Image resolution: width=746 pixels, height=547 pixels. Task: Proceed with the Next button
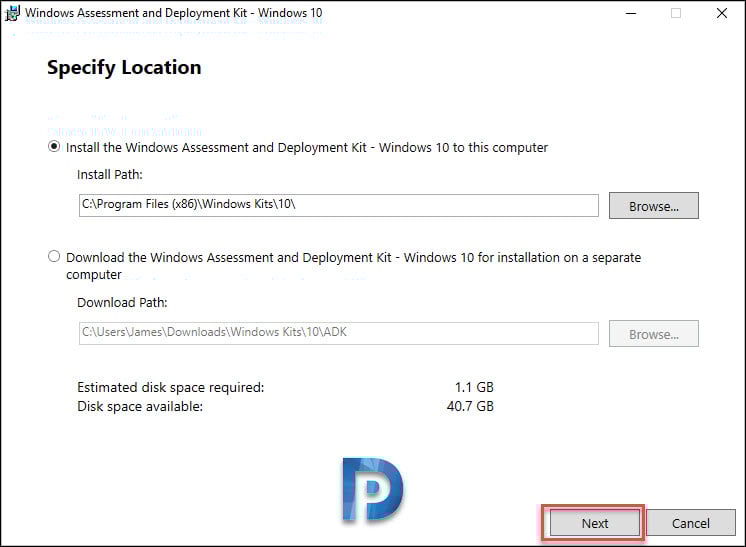coord(595,523)
